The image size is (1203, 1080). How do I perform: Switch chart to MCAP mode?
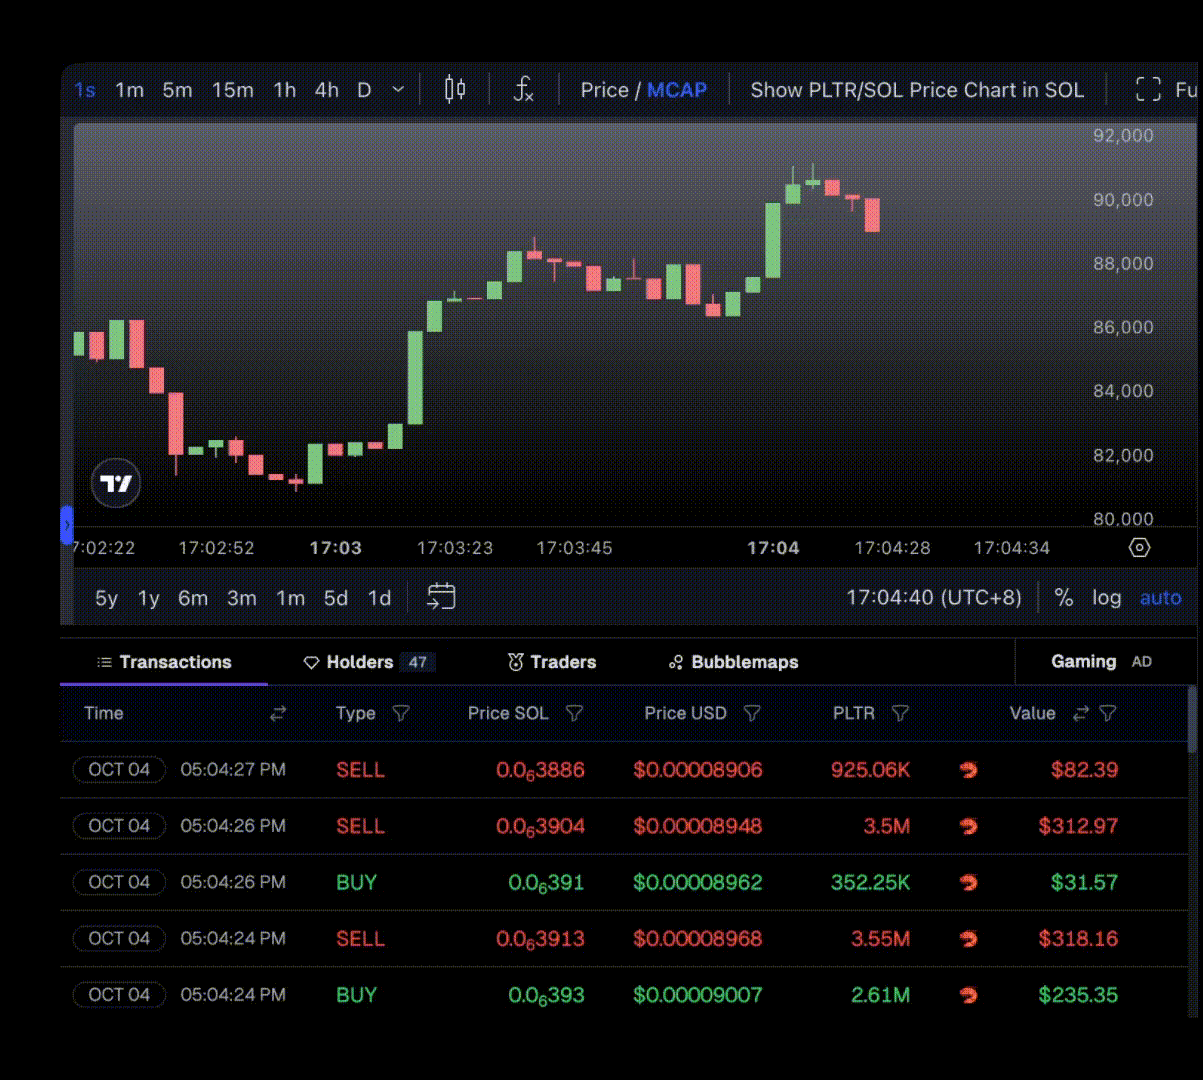tap(677, 90)
